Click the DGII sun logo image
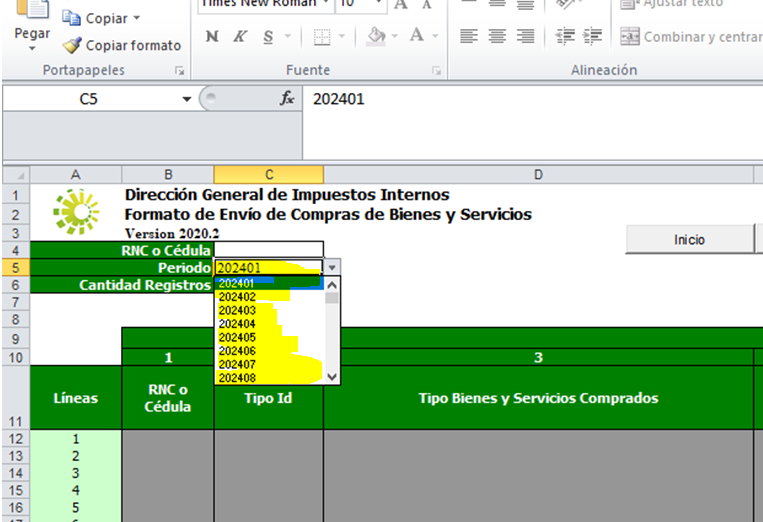The image size is (763, 522). [76, 212]
